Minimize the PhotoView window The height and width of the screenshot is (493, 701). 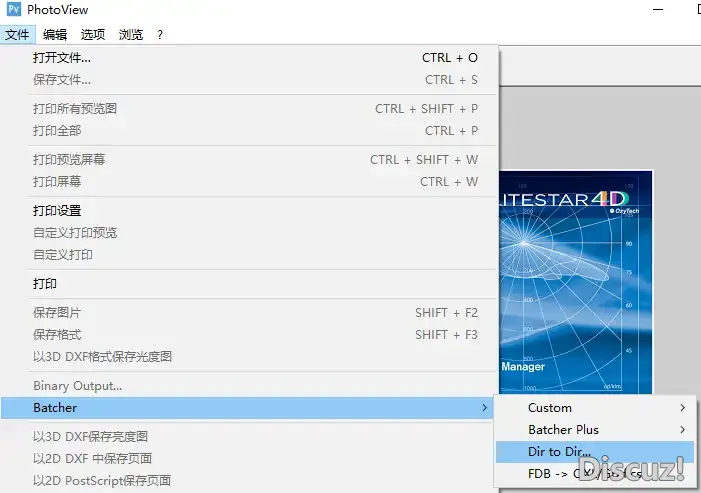tap(658, 9)
